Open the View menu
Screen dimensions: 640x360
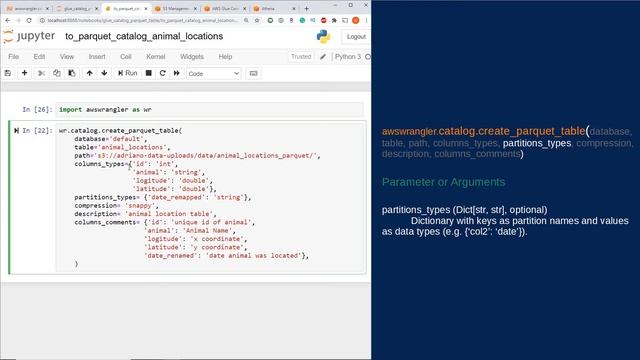click(67, 57)
